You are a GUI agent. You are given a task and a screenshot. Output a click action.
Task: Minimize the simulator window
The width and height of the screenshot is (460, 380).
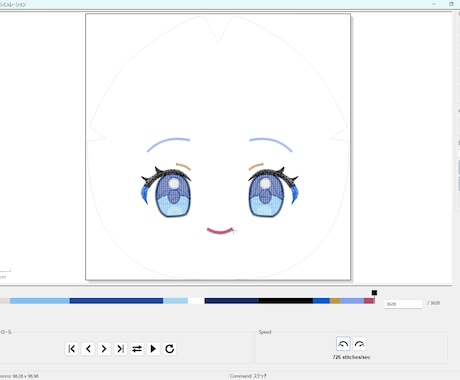point(434,4)
